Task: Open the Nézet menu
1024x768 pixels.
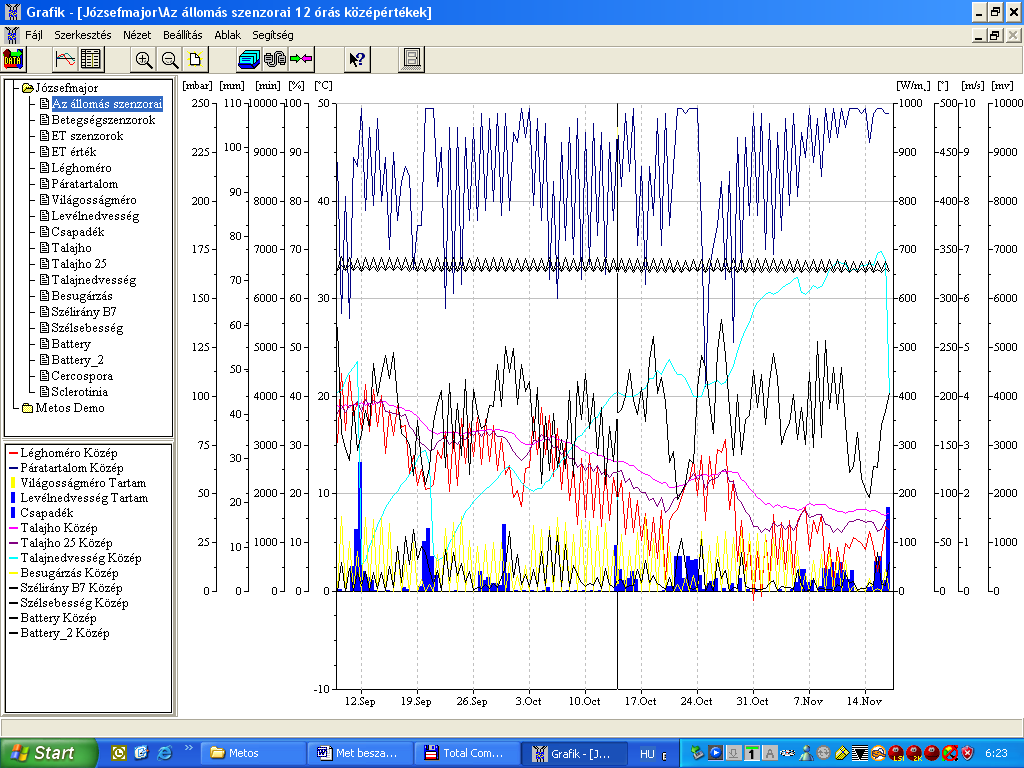Action: coord(136,35)
